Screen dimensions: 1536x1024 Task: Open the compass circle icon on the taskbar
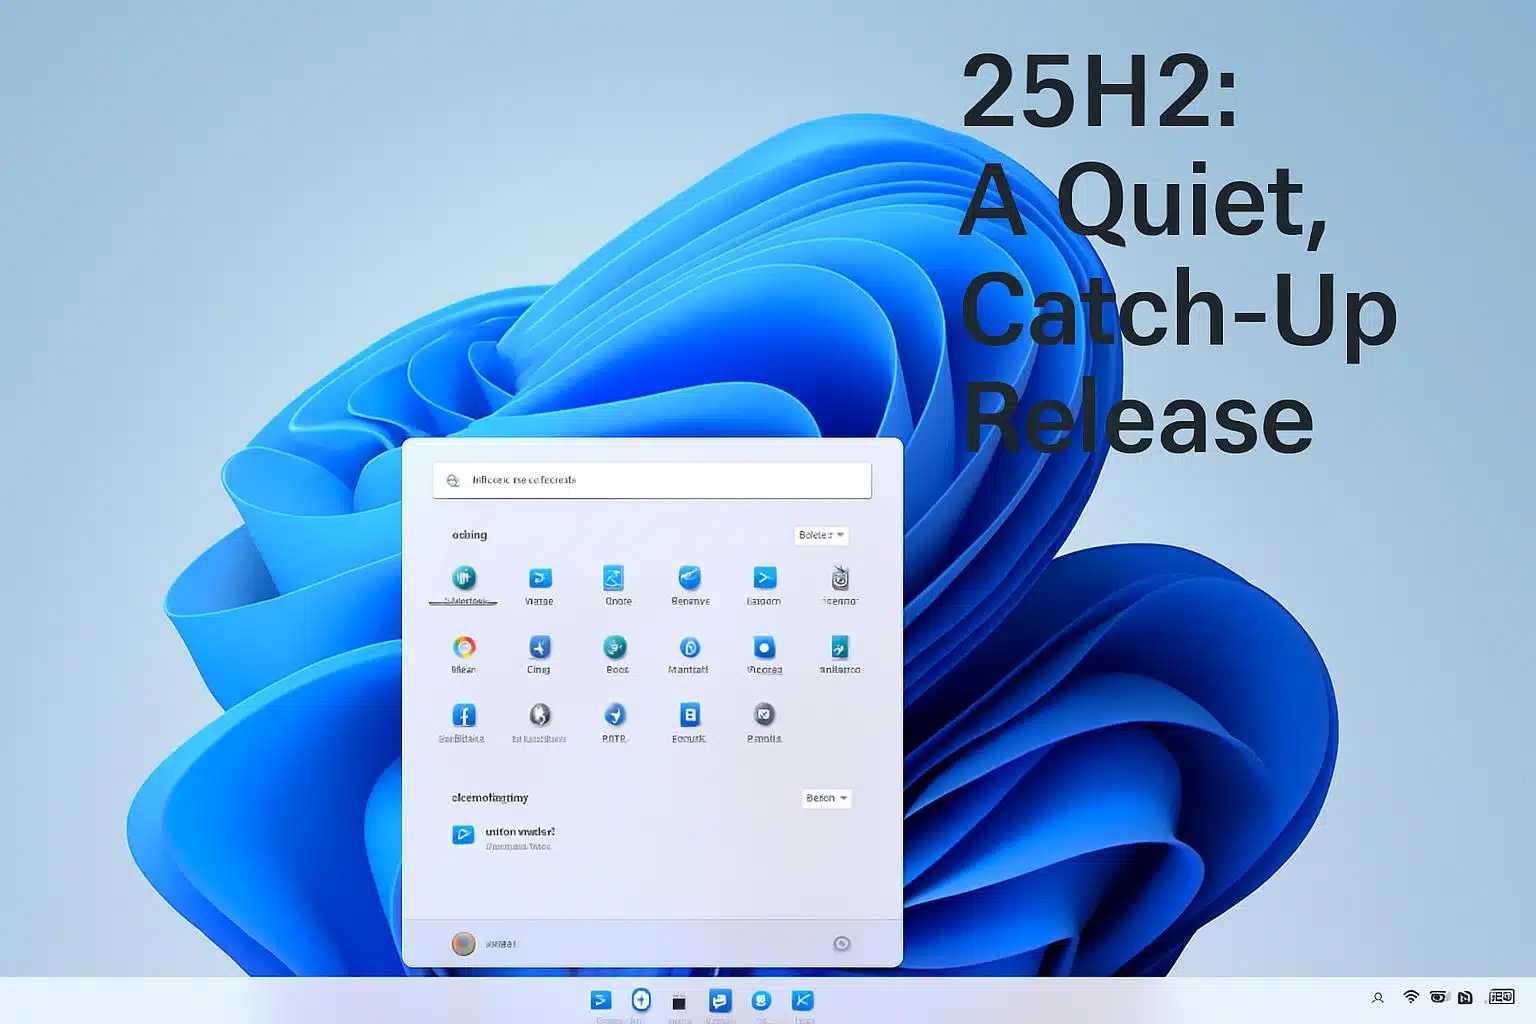[x=641, y=1000]
